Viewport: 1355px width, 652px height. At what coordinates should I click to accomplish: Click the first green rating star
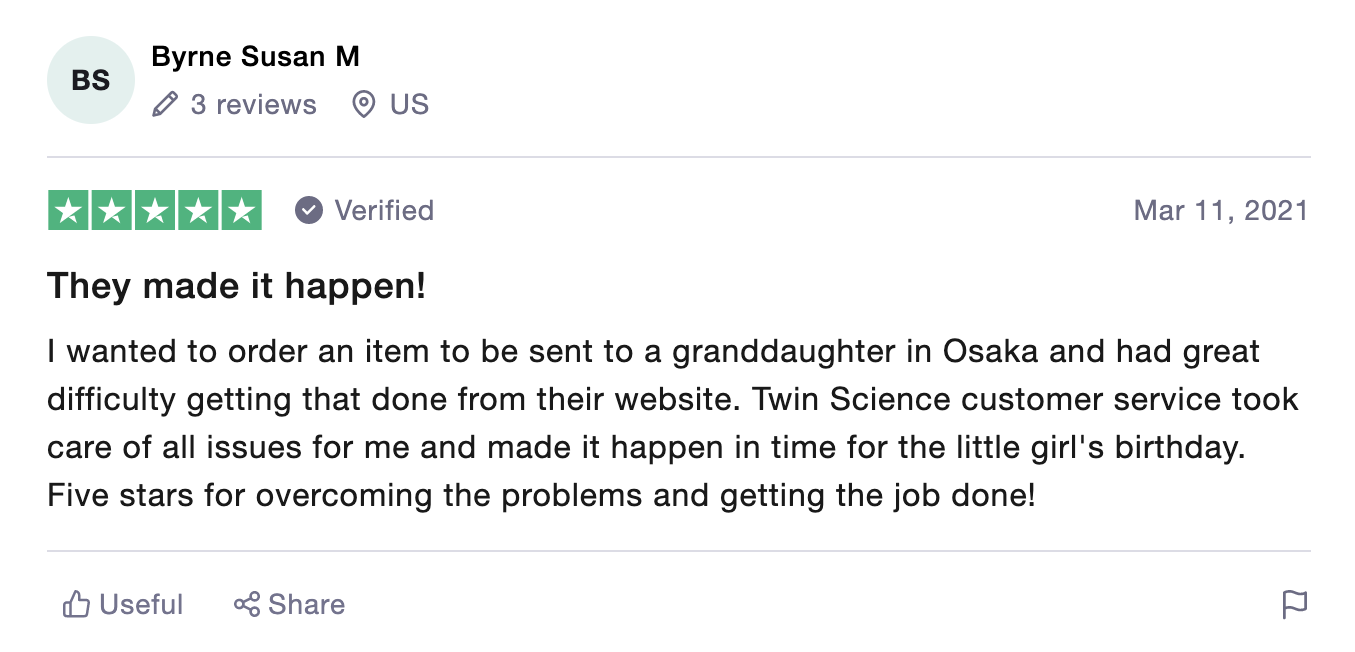[69, 210]
